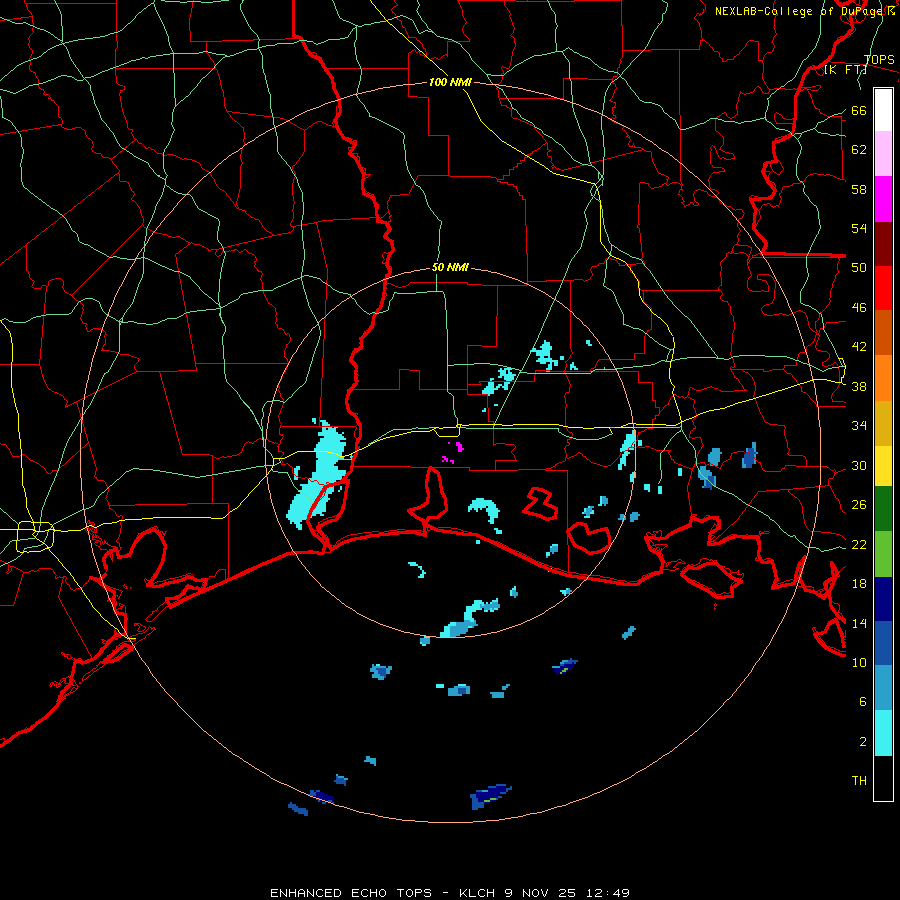
Task: Pick the dark orange legend swatch
Action: click(x=883, y=332)
